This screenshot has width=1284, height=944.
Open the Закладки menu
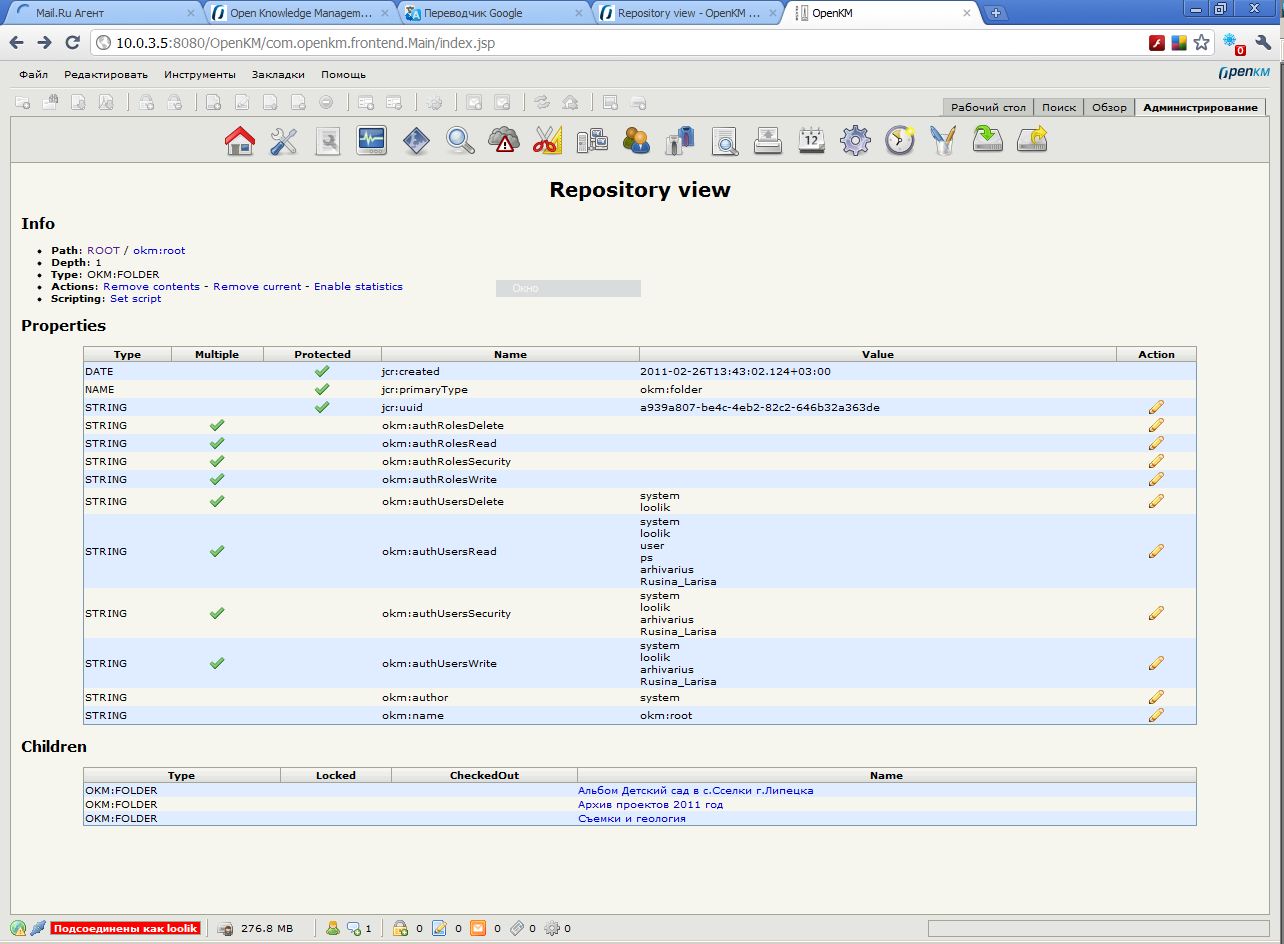coord(278,75)
